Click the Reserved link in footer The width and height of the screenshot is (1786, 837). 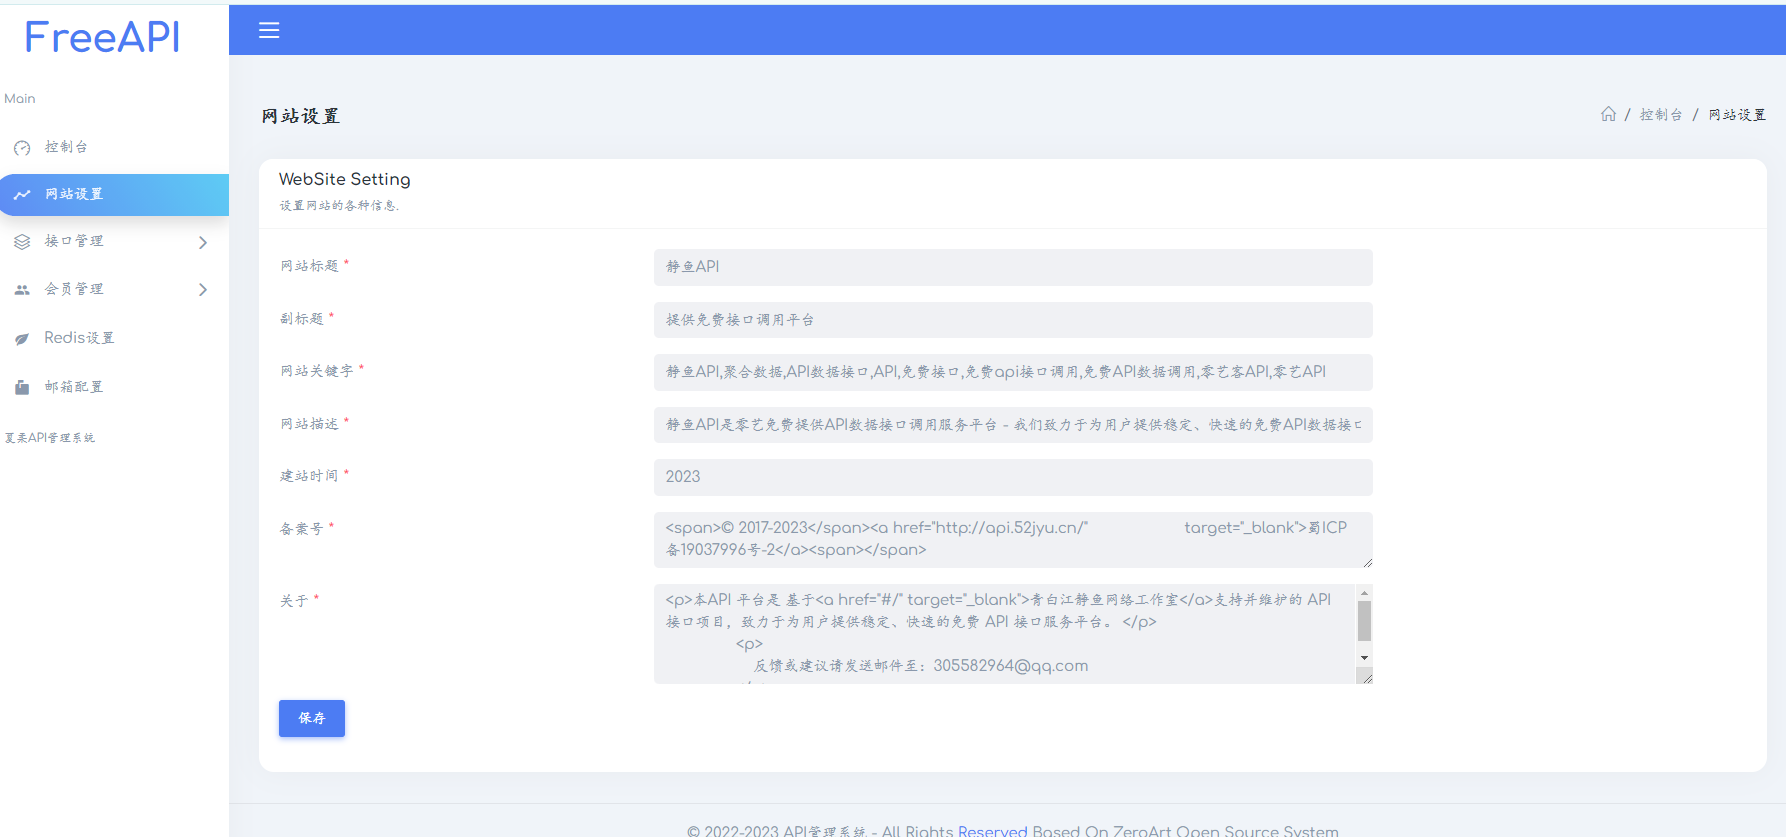[992, 830]
